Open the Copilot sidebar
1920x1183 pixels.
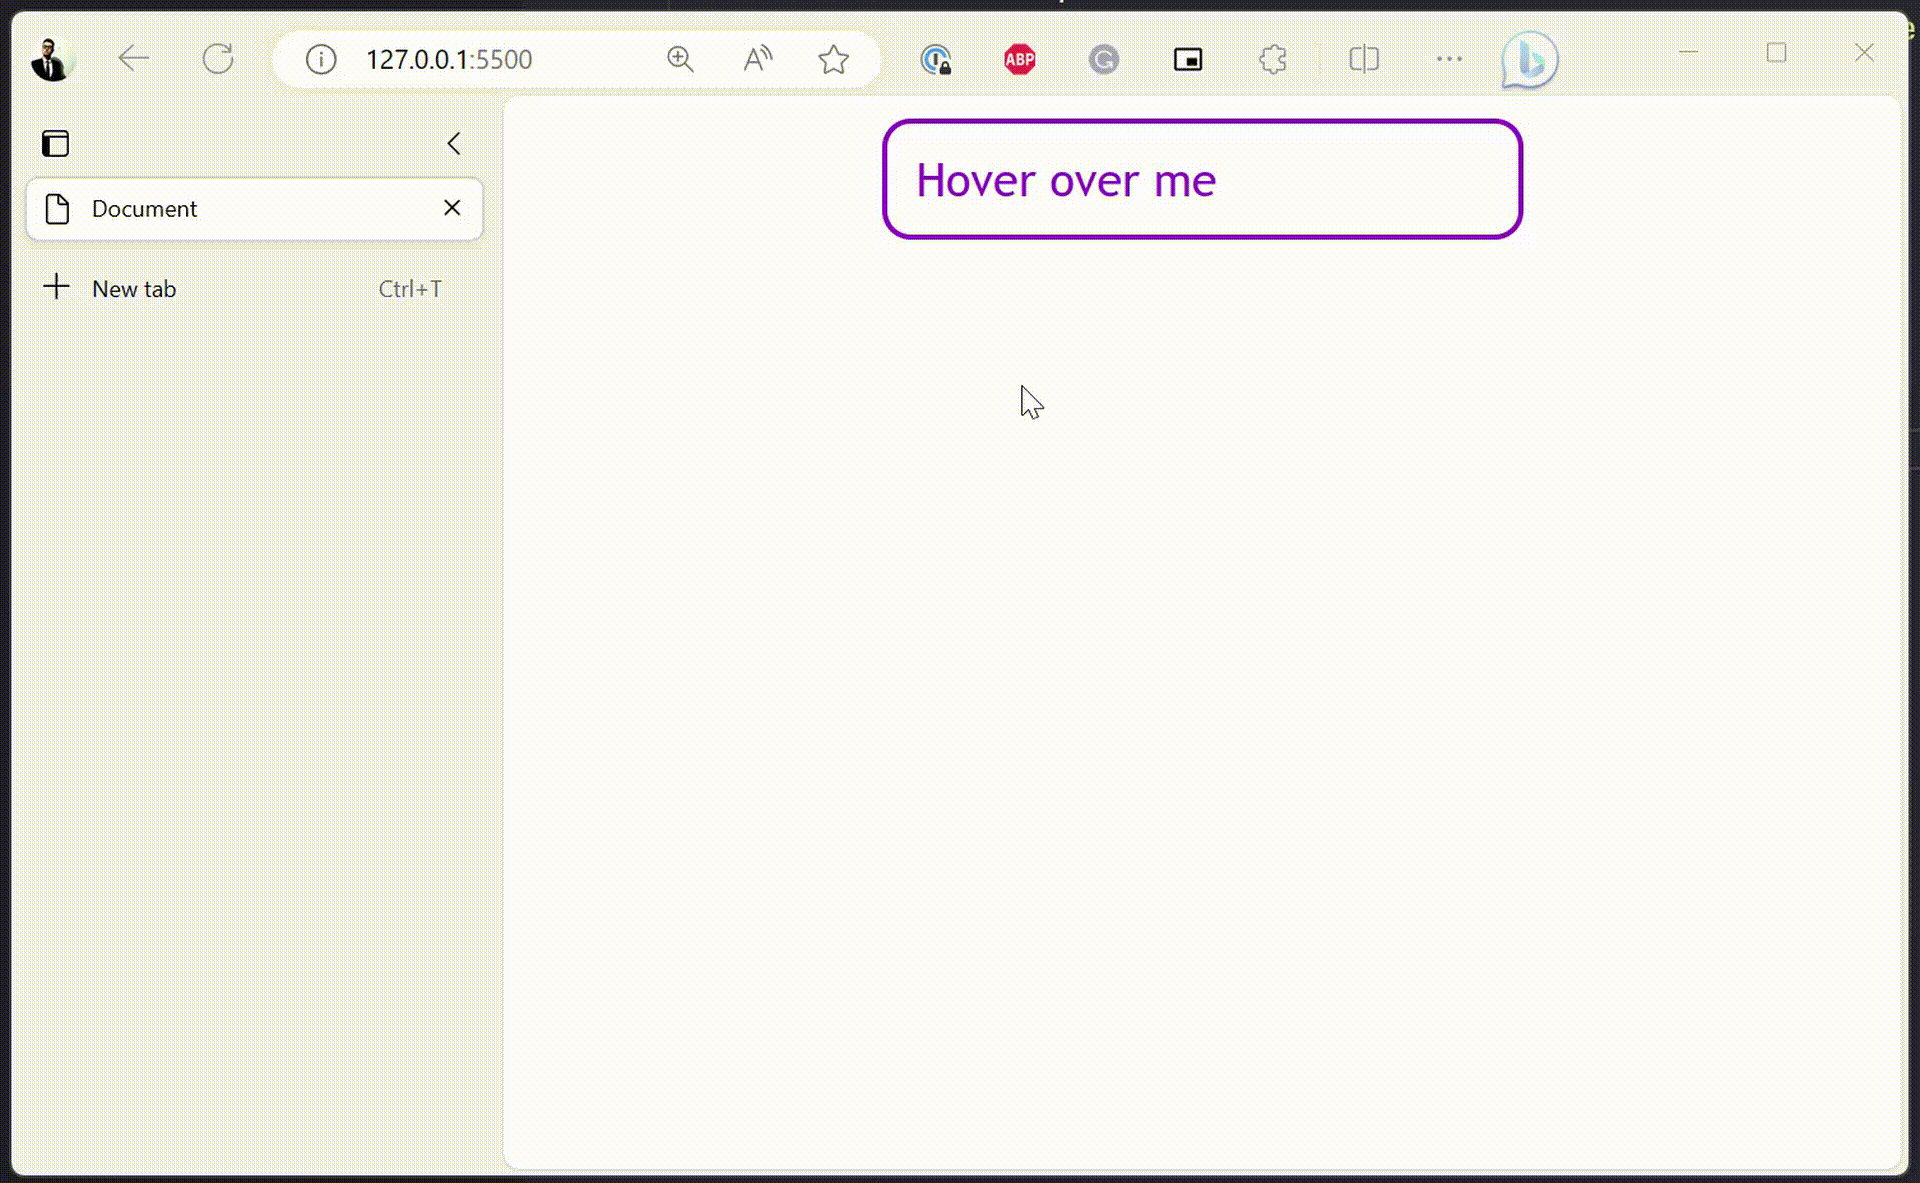pos(1530,59)
